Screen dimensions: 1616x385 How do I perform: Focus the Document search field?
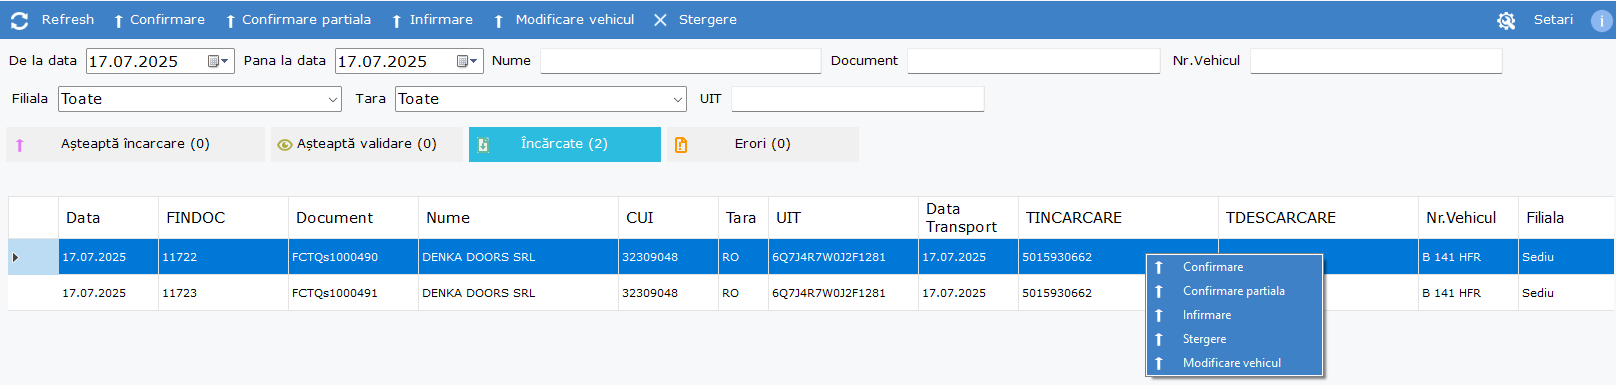(1033, 61)
